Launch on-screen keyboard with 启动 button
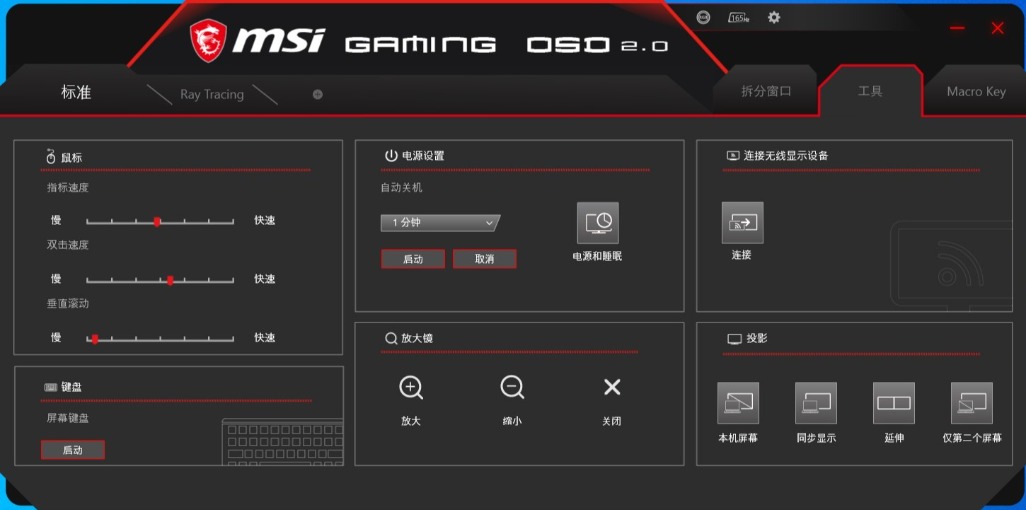1026x510 pixels. click(x=73, y=450)
